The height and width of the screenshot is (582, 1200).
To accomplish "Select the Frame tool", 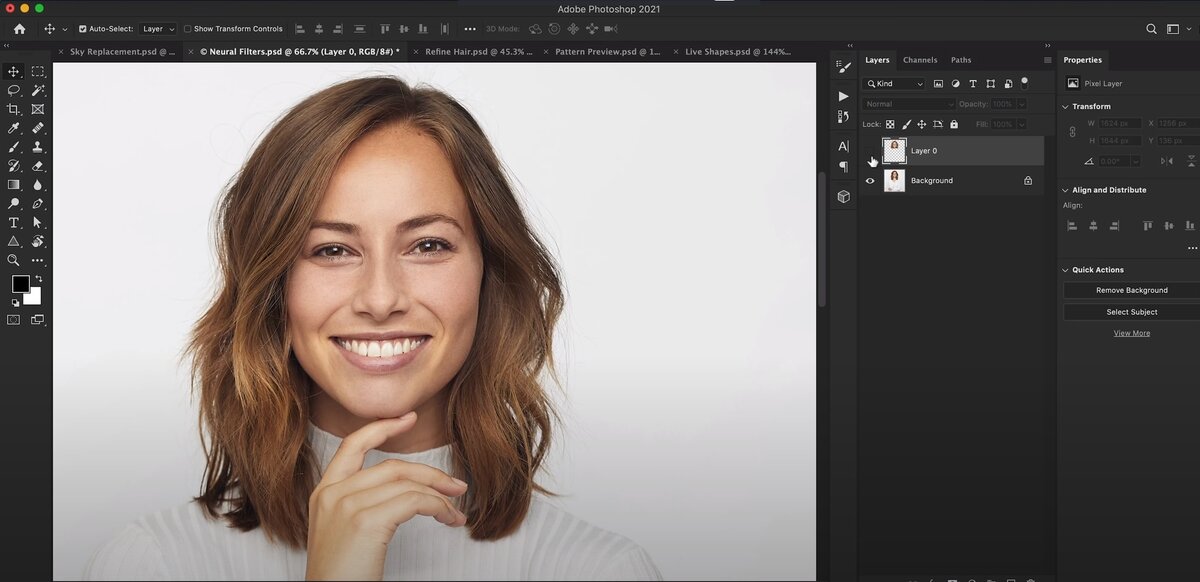I will pyautogui.click(x=38, y=109).
